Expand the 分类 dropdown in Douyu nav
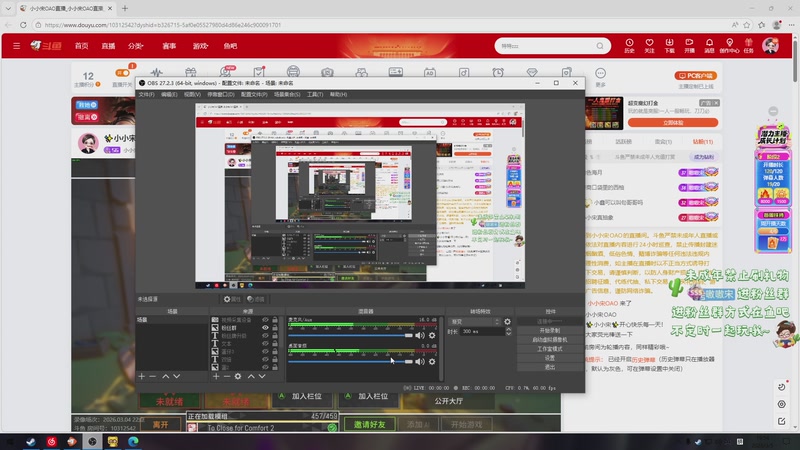The height and width of the screenshot is (450, 800). click(x=136, y=46)
